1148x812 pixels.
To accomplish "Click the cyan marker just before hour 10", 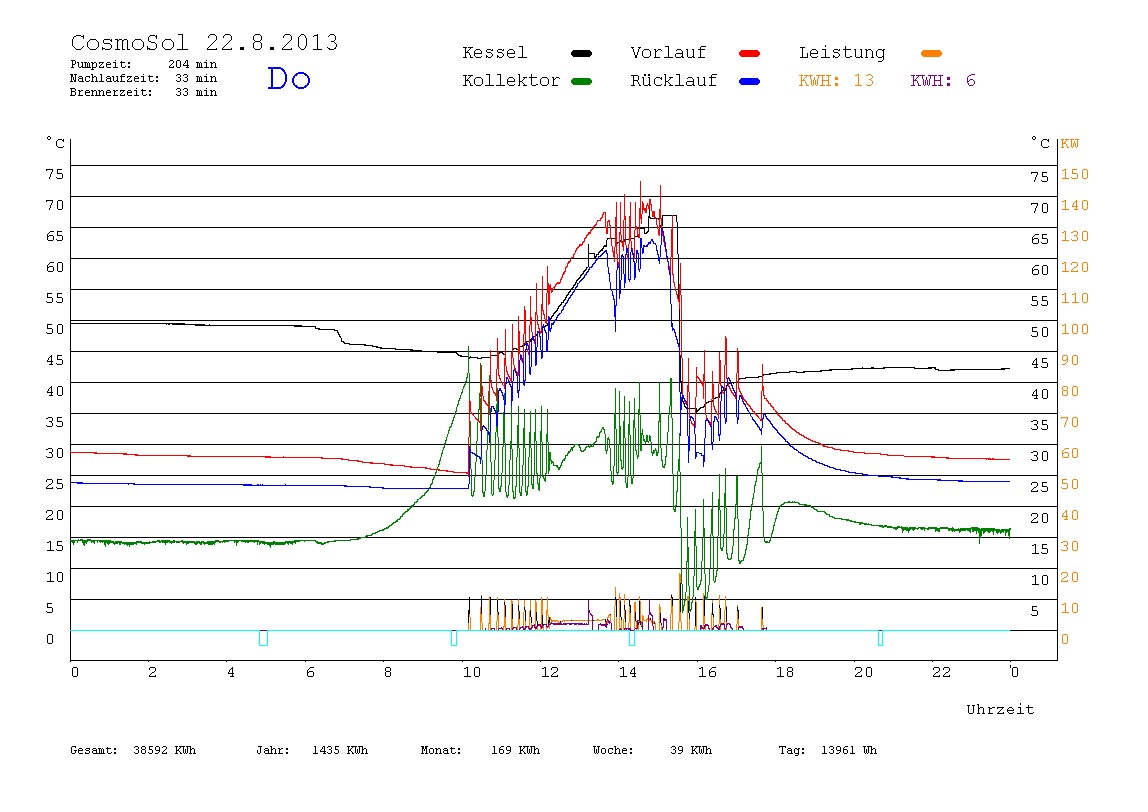I will [454, 638].
